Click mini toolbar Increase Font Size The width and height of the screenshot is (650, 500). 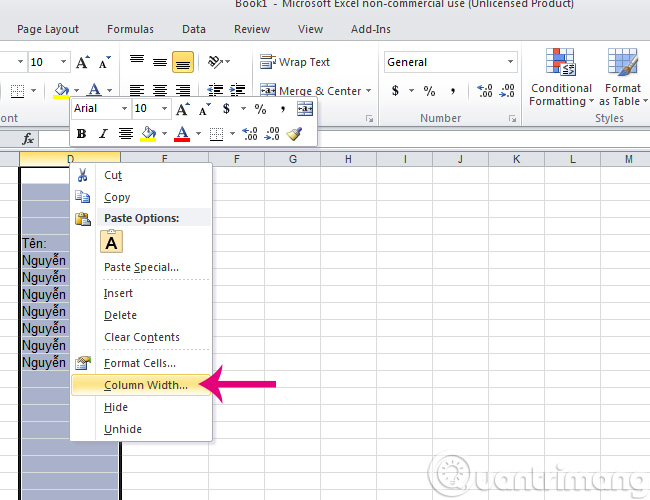pyautogui.click(x=182, y=109)
